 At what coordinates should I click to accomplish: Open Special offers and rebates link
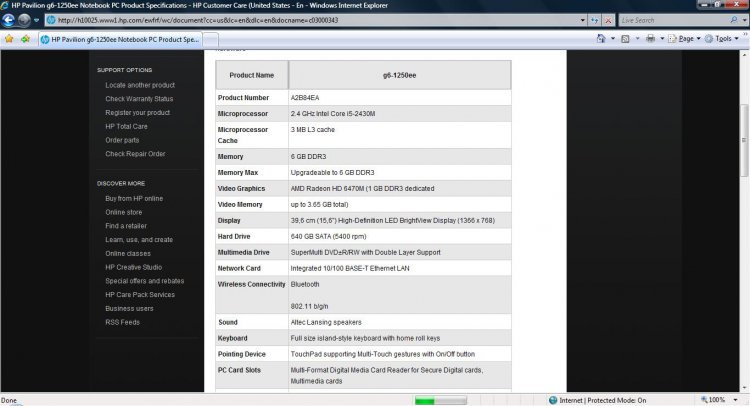144,281
